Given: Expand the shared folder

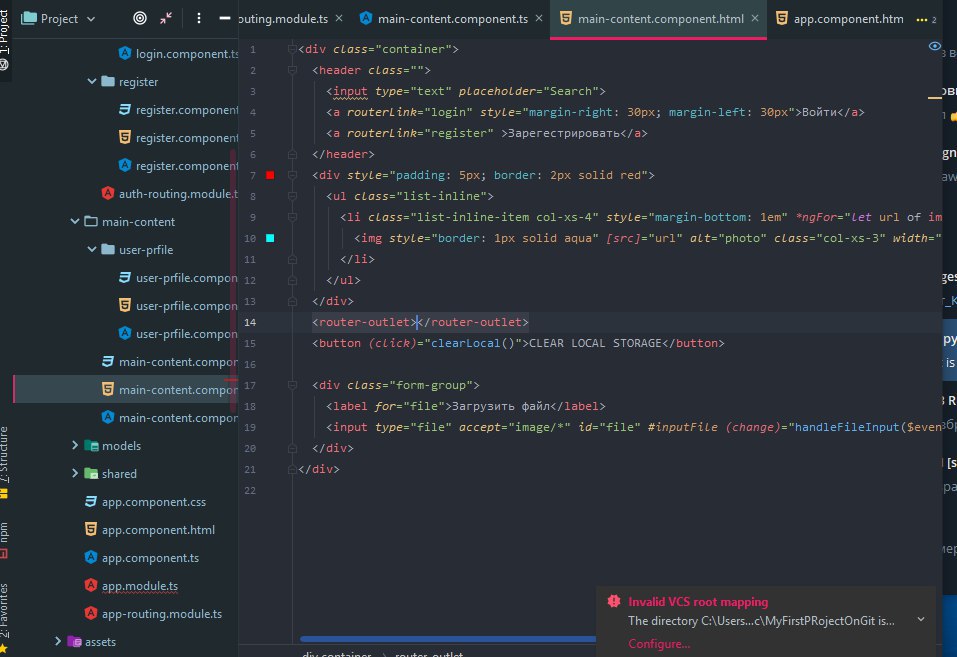Looking at the screenshot, I should pos(75,474).
